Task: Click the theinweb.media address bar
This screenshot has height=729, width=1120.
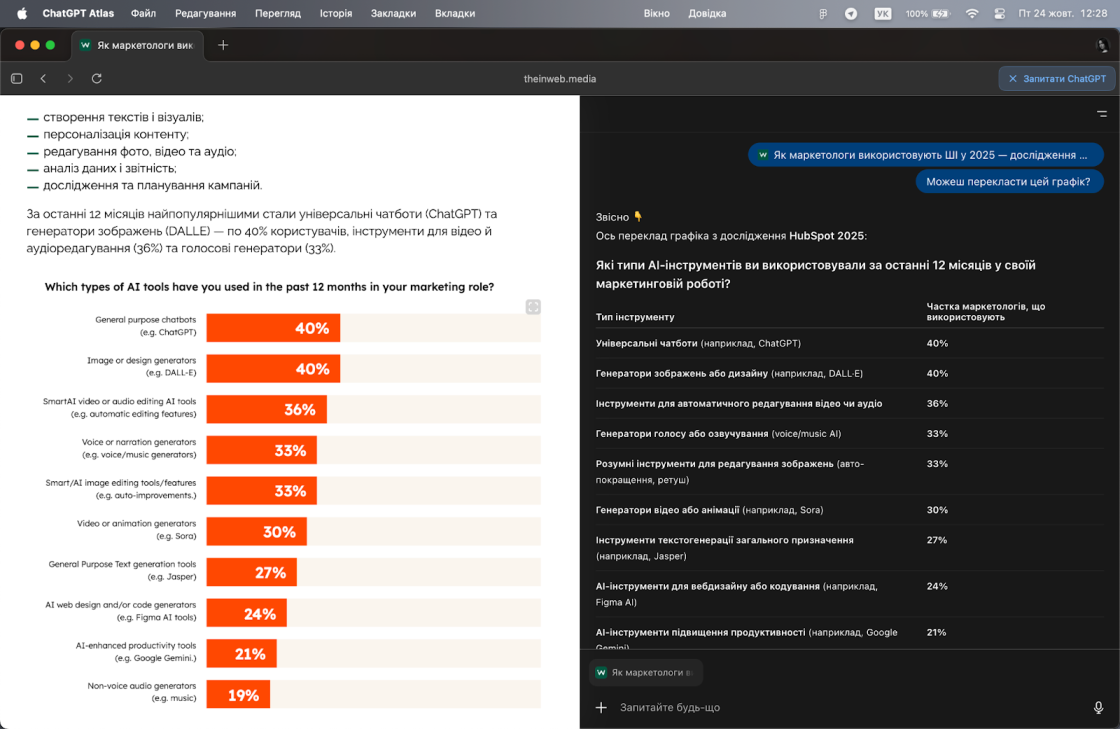Action: pos(559,78)
